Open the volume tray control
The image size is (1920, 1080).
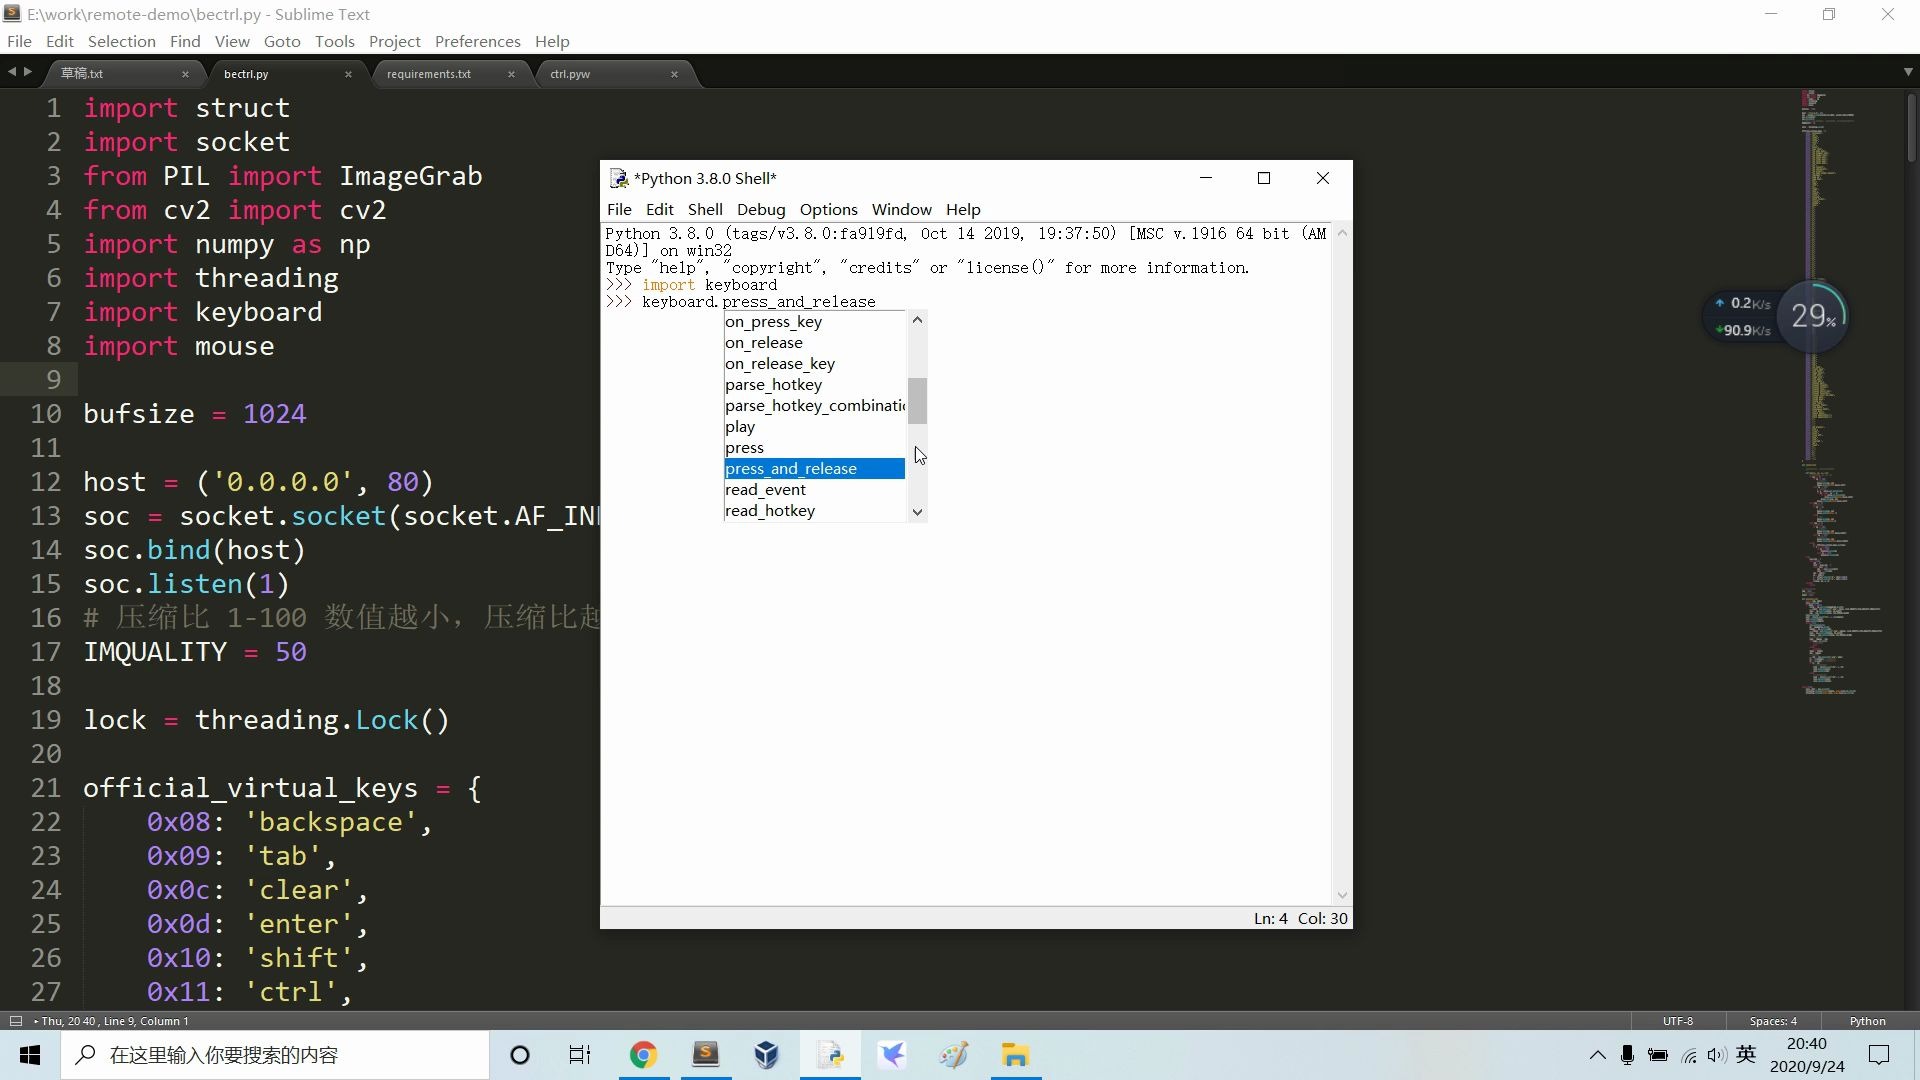pos(1717,1055)
